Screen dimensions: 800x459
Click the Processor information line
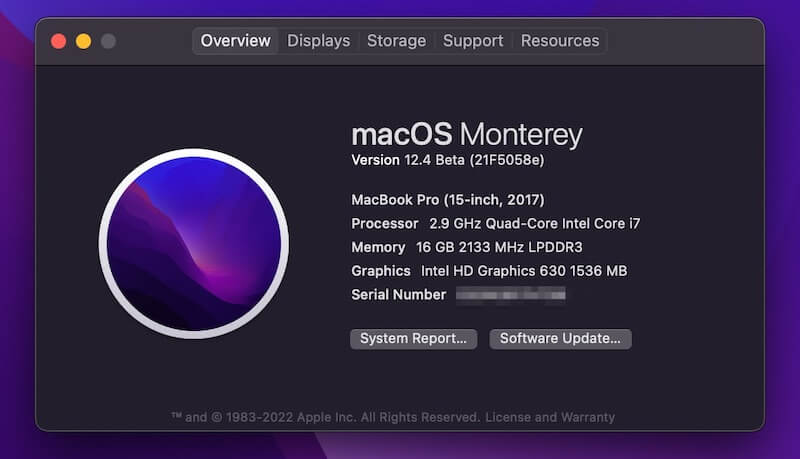pyautogui.click(x=495, y=223)
